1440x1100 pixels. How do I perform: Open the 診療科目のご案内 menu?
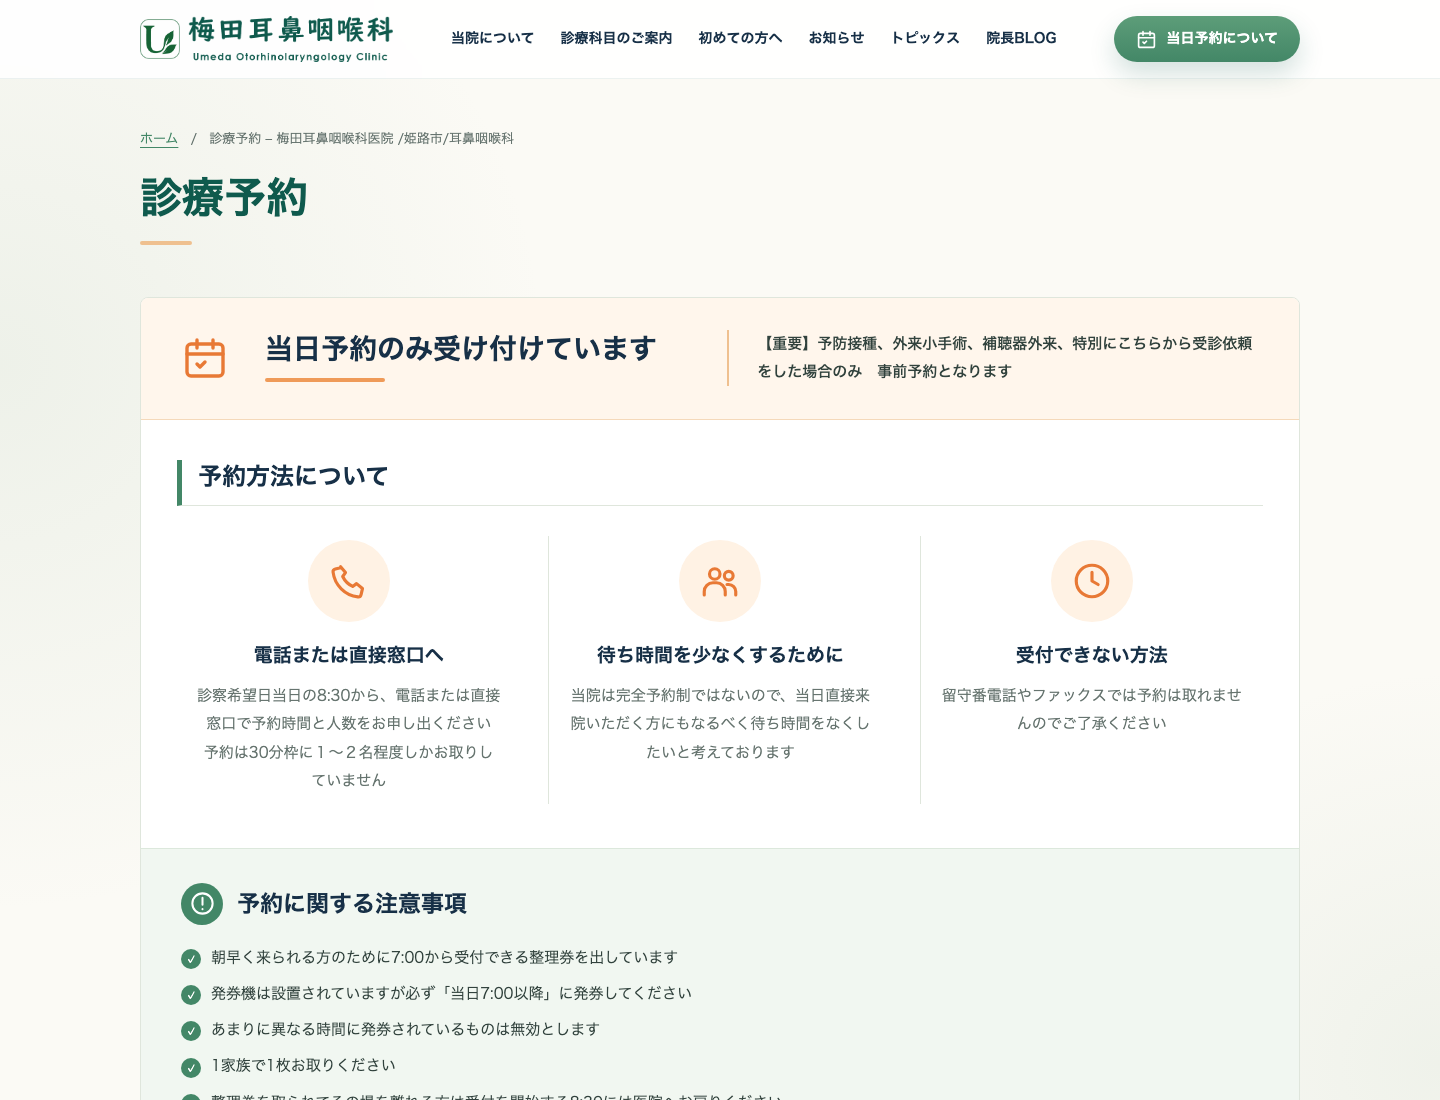(616, 38)
